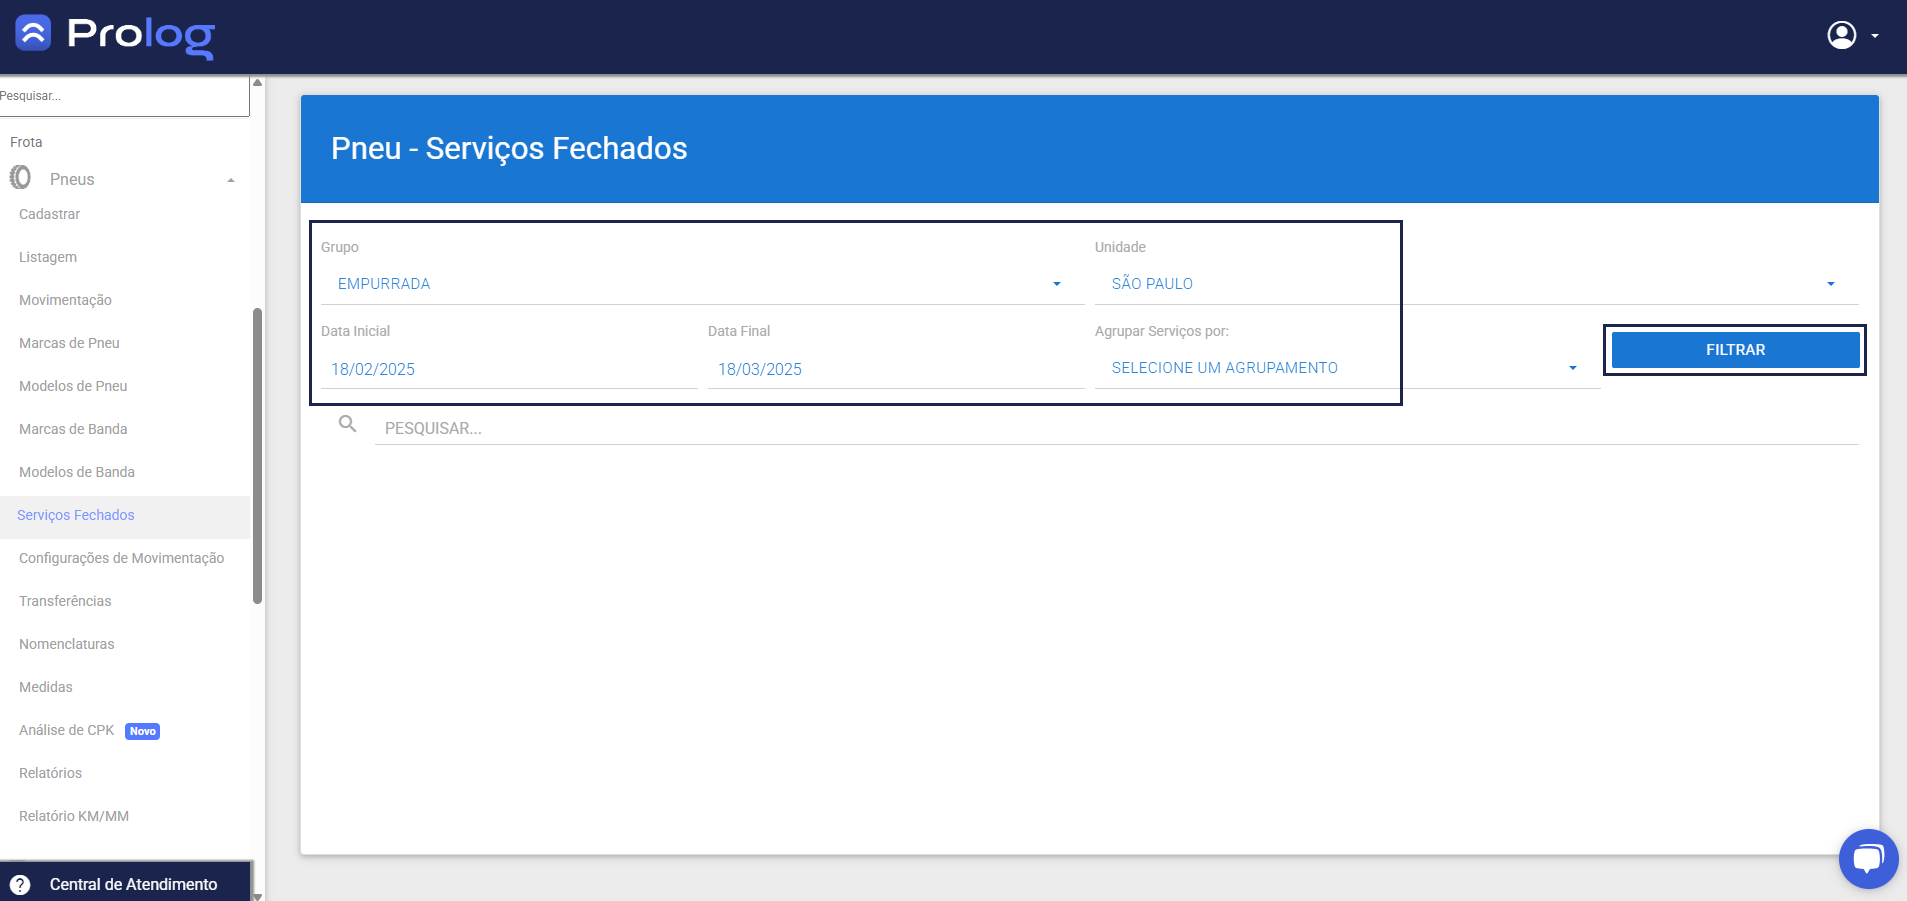Click the tire icon beside Pneus
The height and width of the screenshot is (901, 1907).
click(x=20, y=178)
